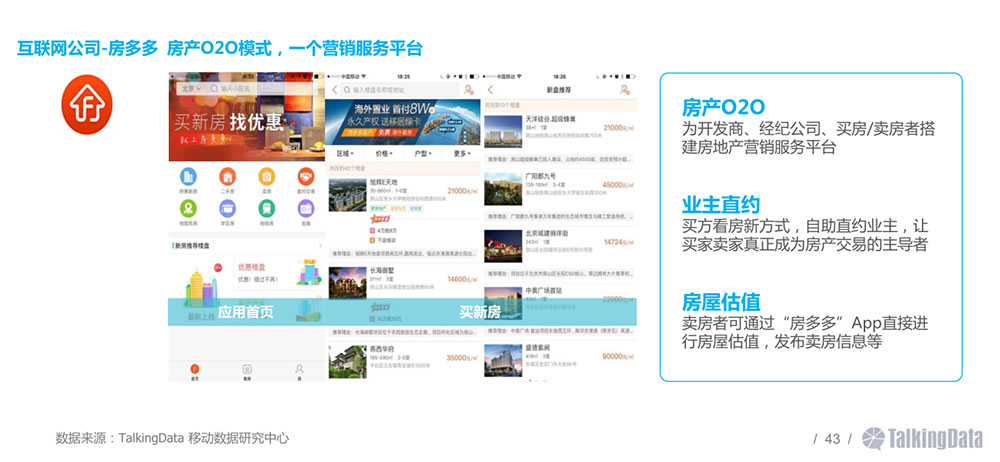Click the 14600 price of 长海御墅

[x=462, y=279]
